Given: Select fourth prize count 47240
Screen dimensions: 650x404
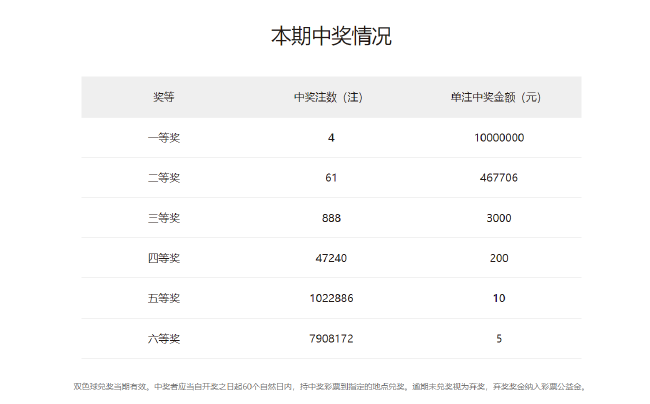Looking at the screenshot, I should pyautogui.click(x=331, y=258).
